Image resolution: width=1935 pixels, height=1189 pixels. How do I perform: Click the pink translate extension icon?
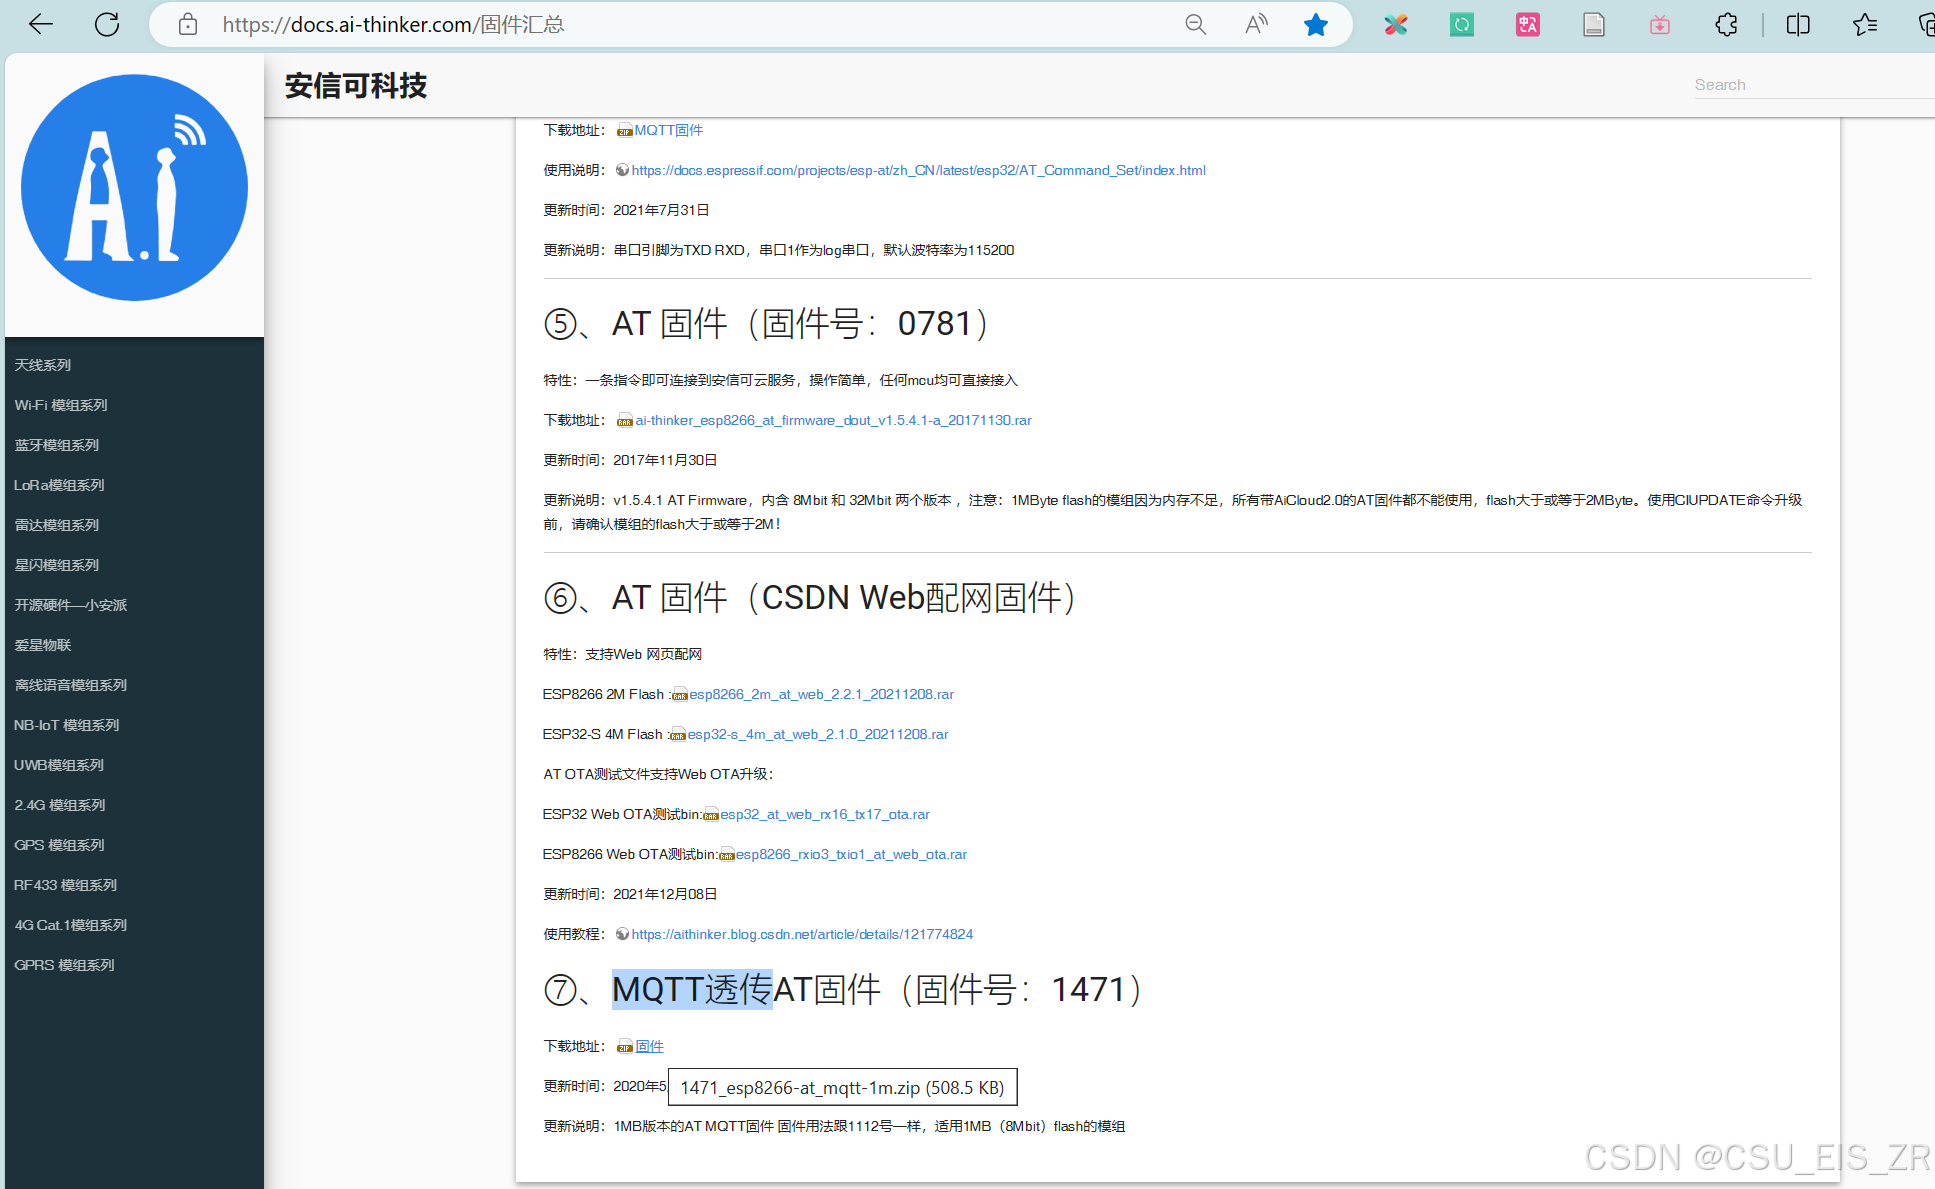pyautogui.click(x=1528, y=24)
